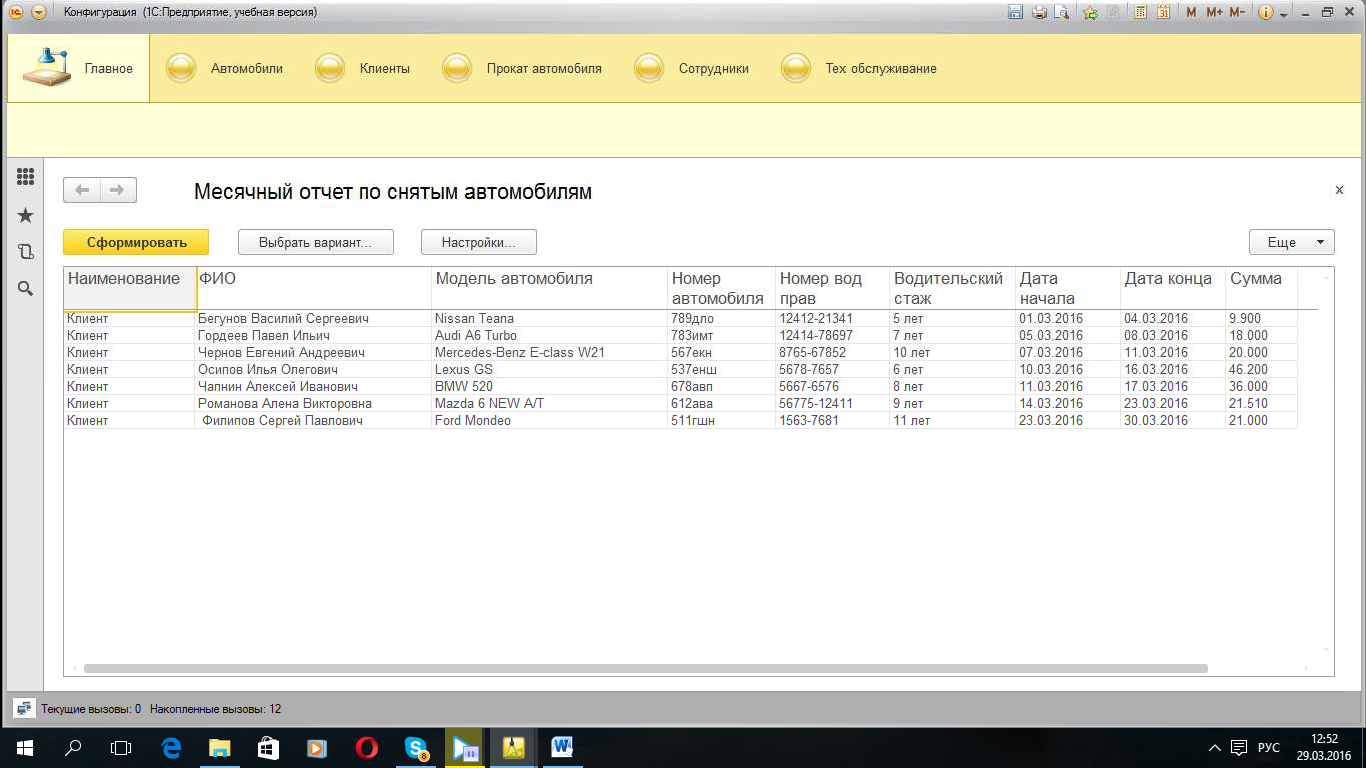Open the Автомобили section
The height and width of the screenshot is (768, 1366).
coord(225,68)
